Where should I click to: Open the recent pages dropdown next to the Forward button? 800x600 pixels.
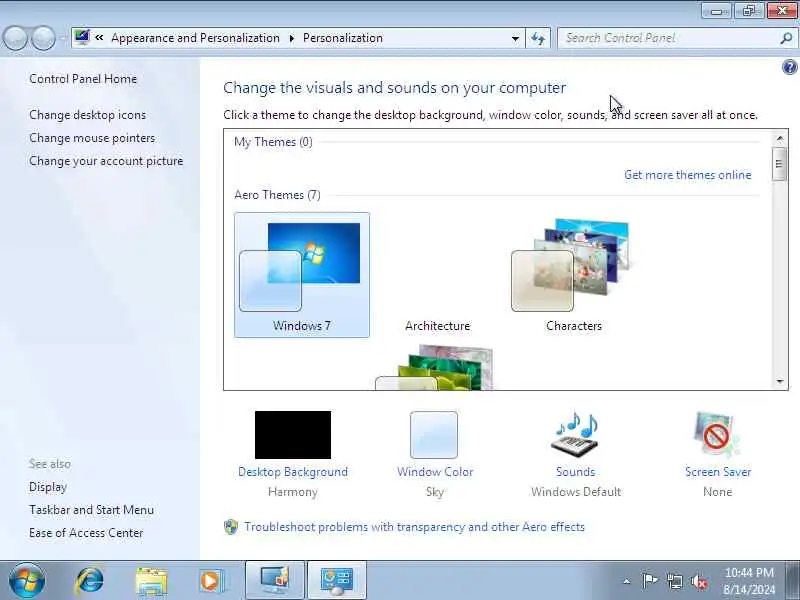click(63, 38)
